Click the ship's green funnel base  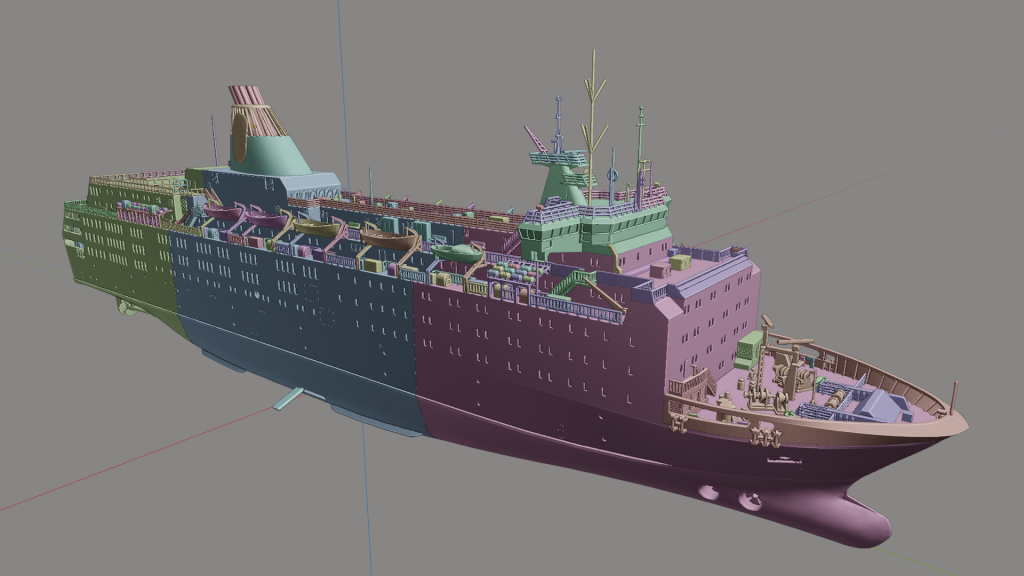(270, 154)
